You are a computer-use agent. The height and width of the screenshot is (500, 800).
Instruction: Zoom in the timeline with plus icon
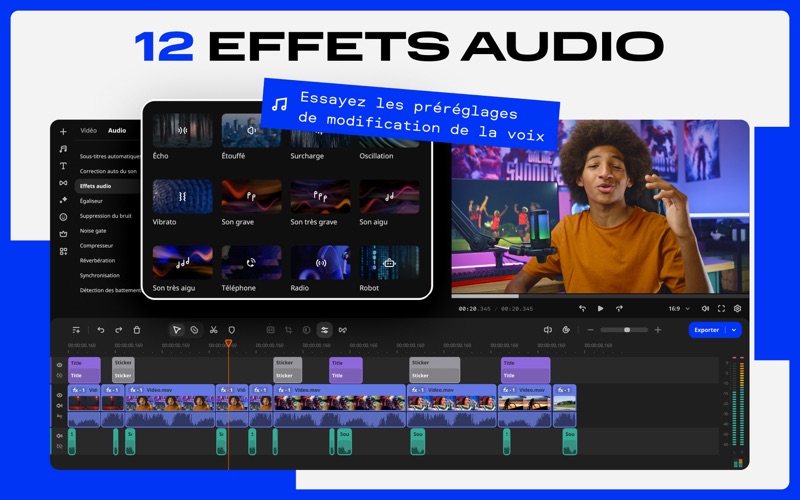(x=658, y=330)
